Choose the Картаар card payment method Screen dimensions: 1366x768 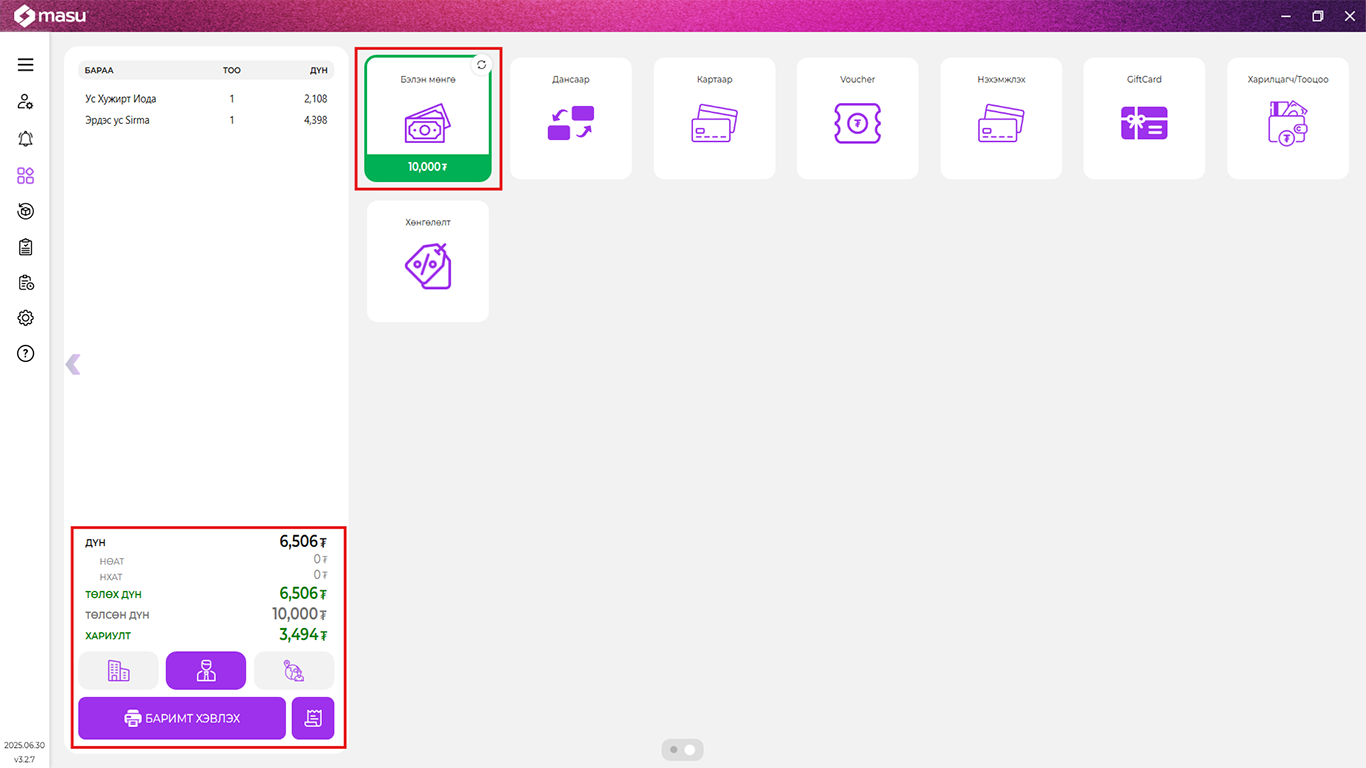(x=714, y=119)
